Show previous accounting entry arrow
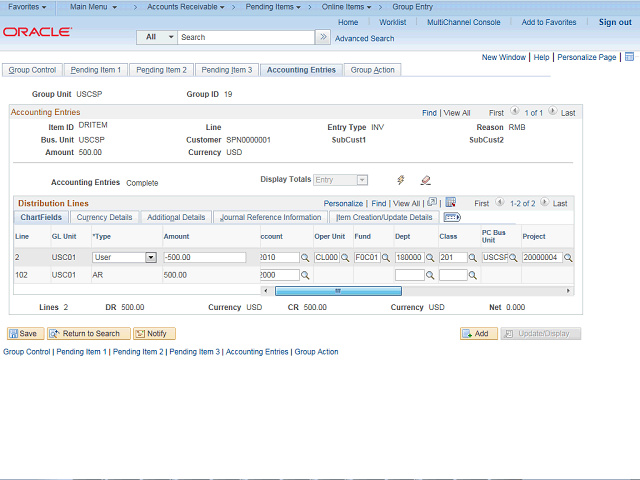Image resolution: width=640 pixels, height=480 pixels. [x=515, y=111]
